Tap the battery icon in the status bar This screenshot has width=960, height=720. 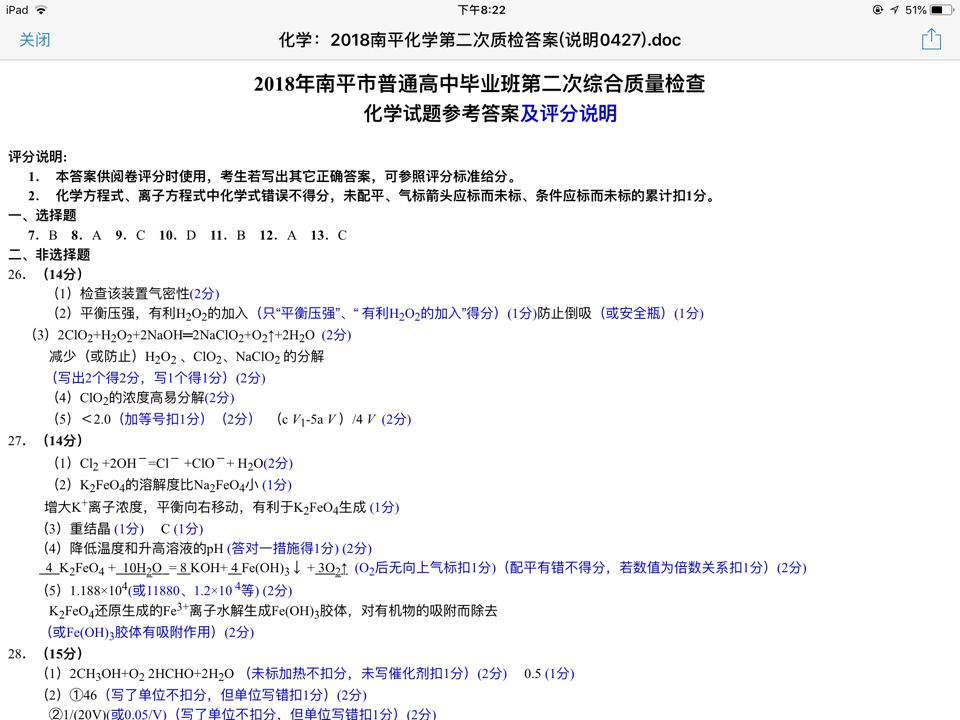click(x=940, y=9)
